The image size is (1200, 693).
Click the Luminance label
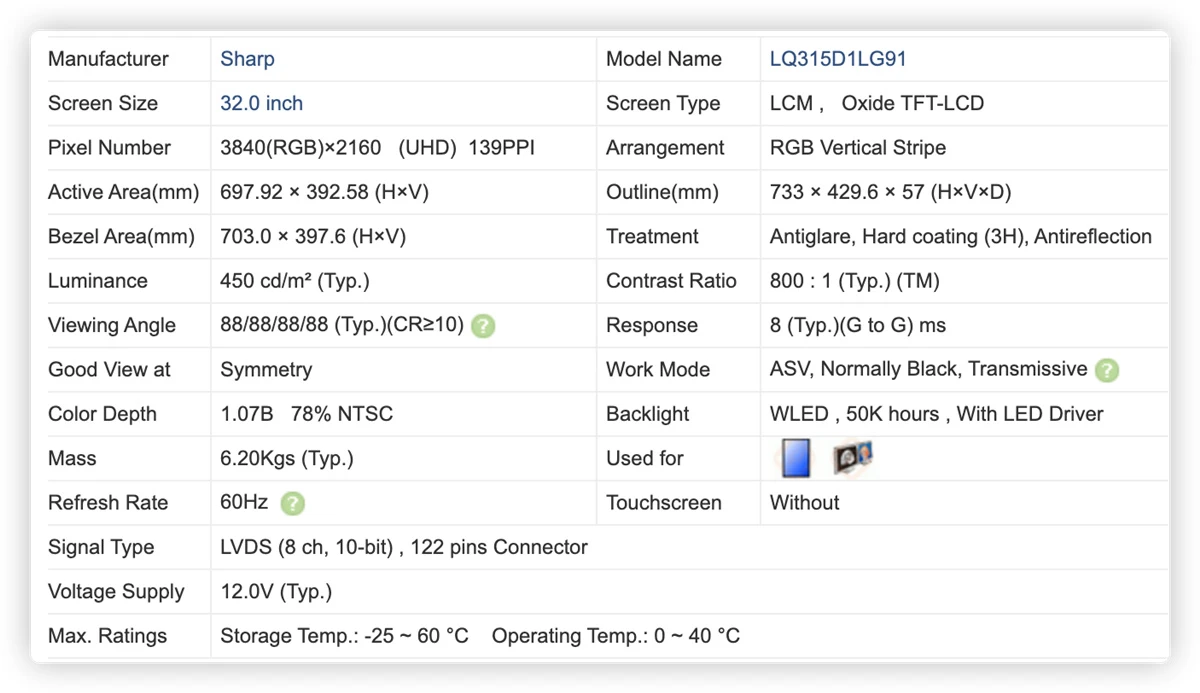[97, 281]
